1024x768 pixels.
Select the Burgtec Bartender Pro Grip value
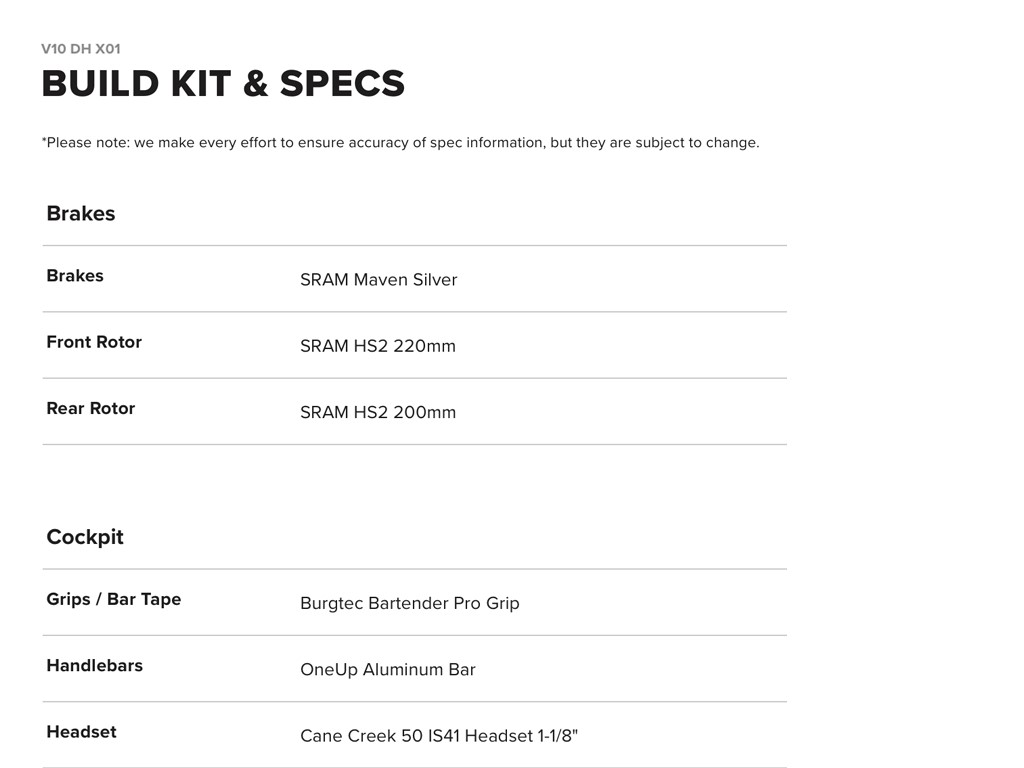[x=409, y=604]
